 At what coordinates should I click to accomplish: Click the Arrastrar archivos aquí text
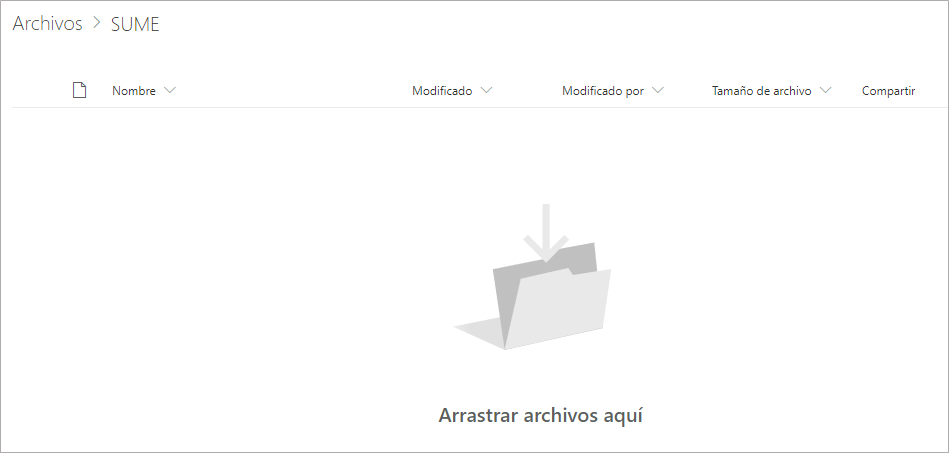pyautogui.click(x=540, y=416)
